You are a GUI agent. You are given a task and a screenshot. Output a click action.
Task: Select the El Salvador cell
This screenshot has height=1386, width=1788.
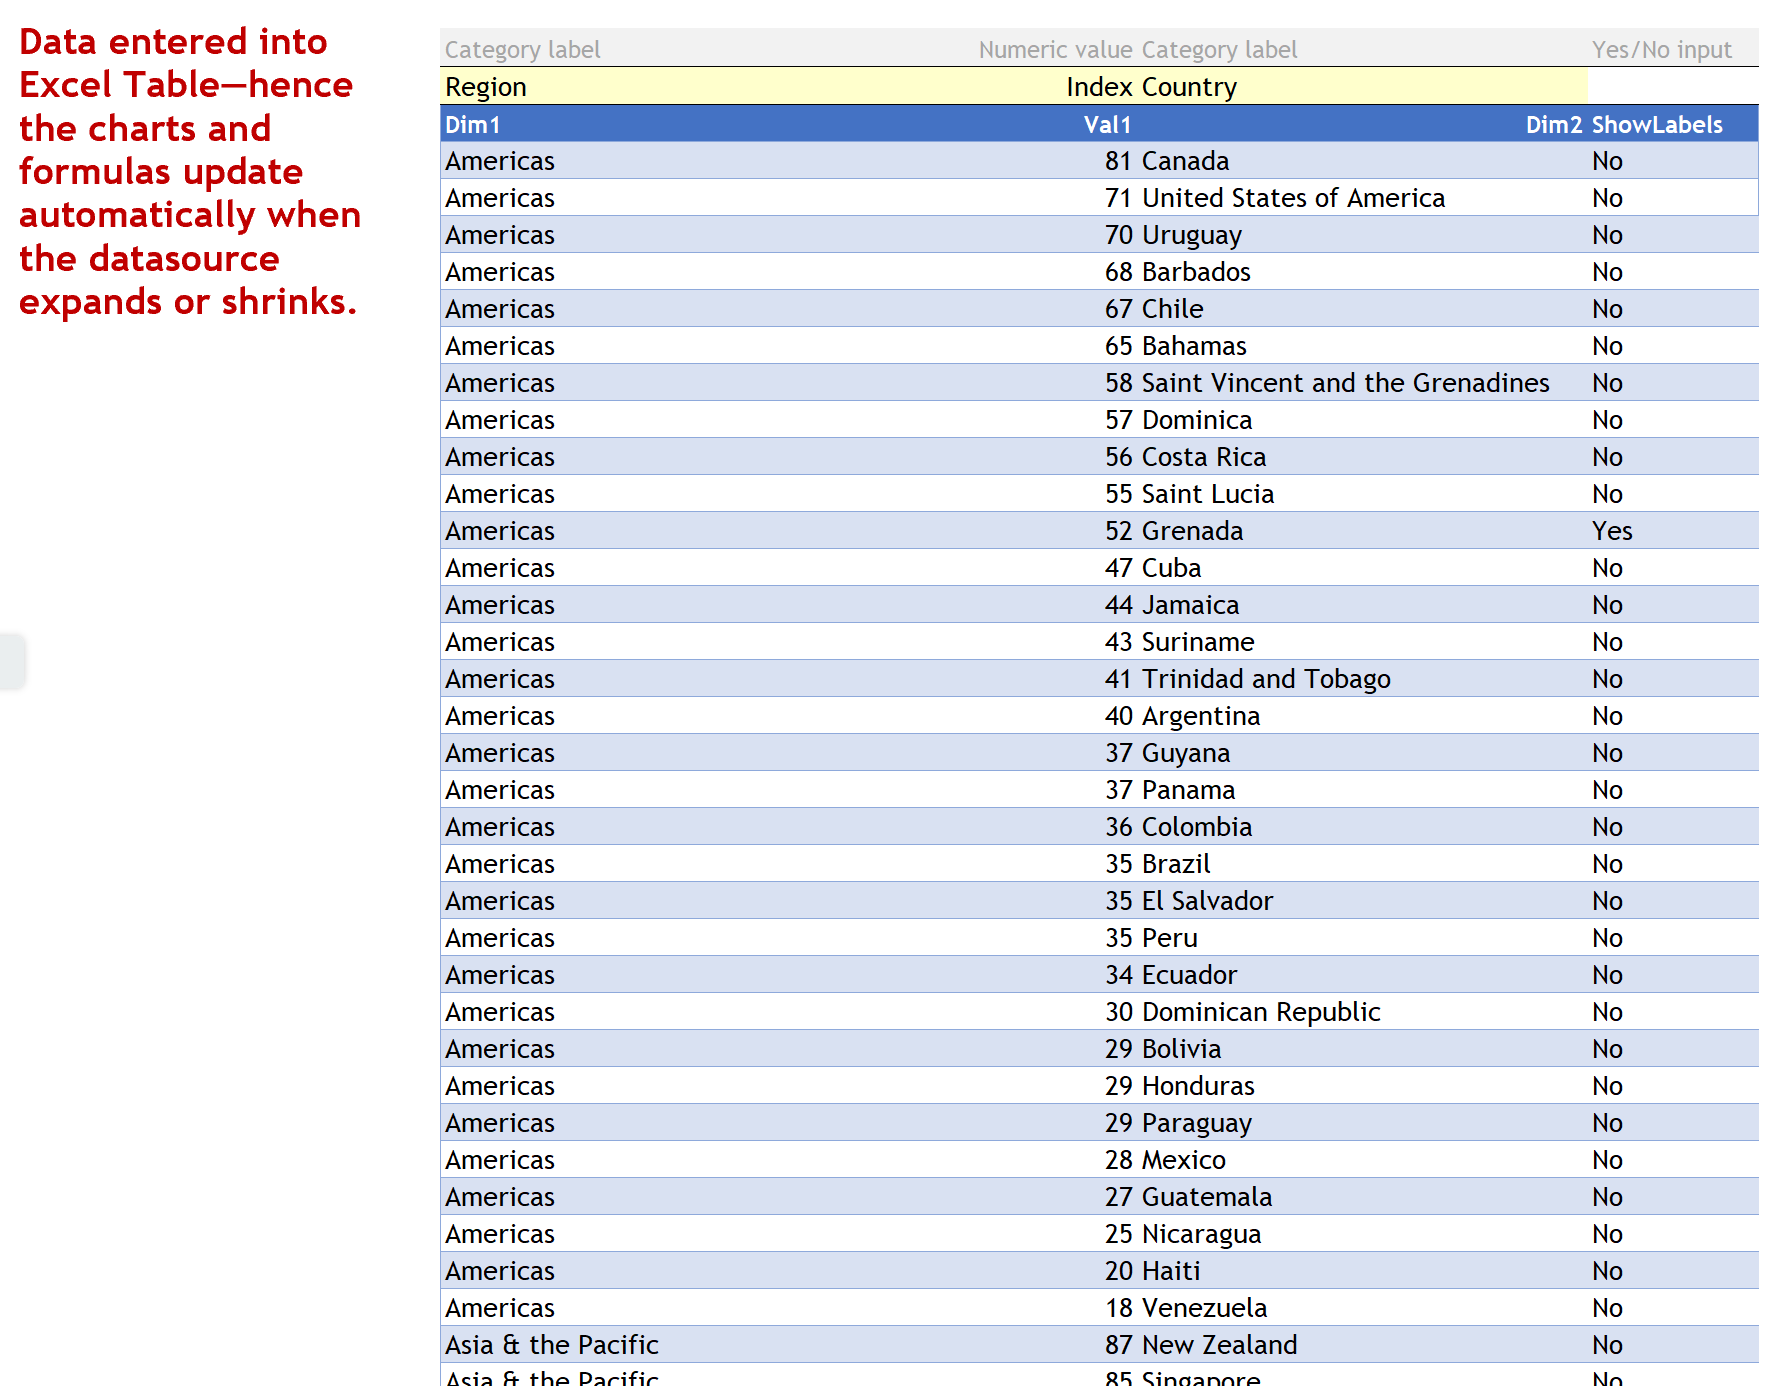1362,901
